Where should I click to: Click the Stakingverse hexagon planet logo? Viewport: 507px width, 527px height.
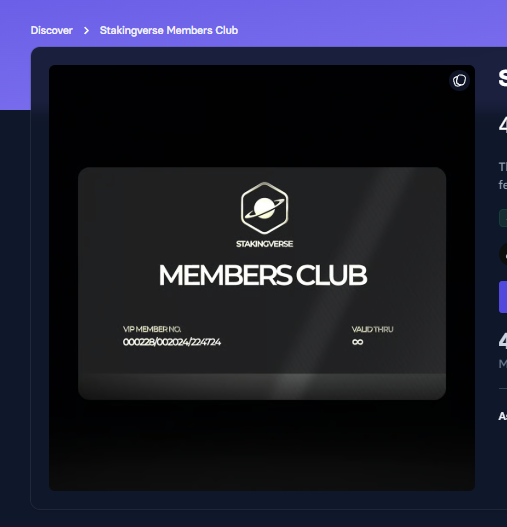265,208
